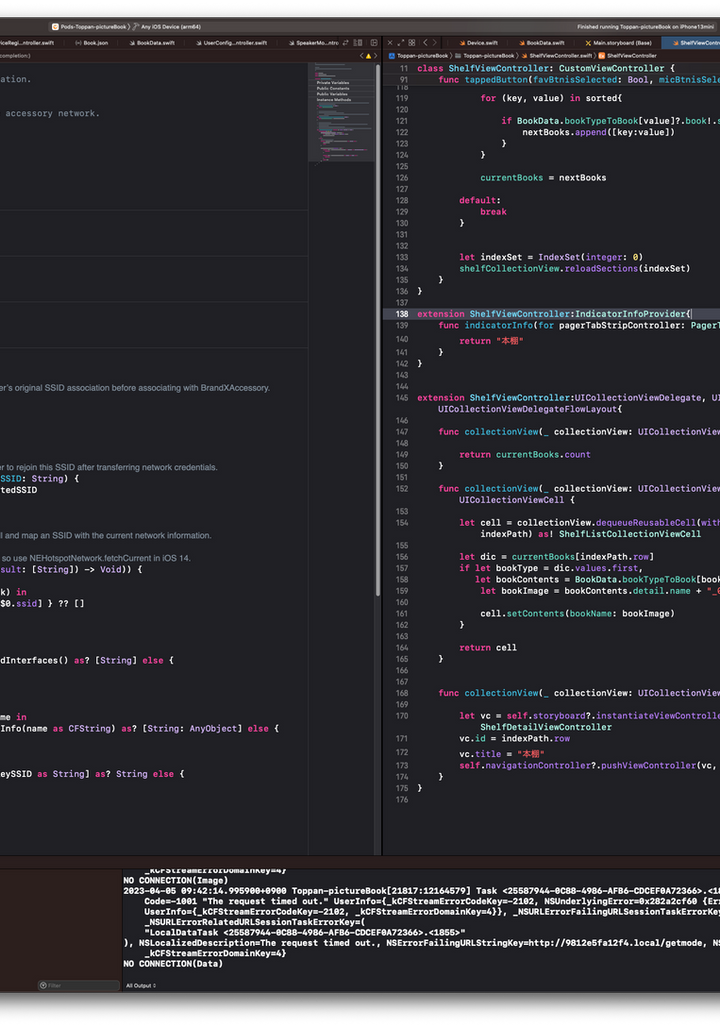Go forward in right editor history
The width and height of the screenshot is (720, 1027).
[x=434, y=43]
